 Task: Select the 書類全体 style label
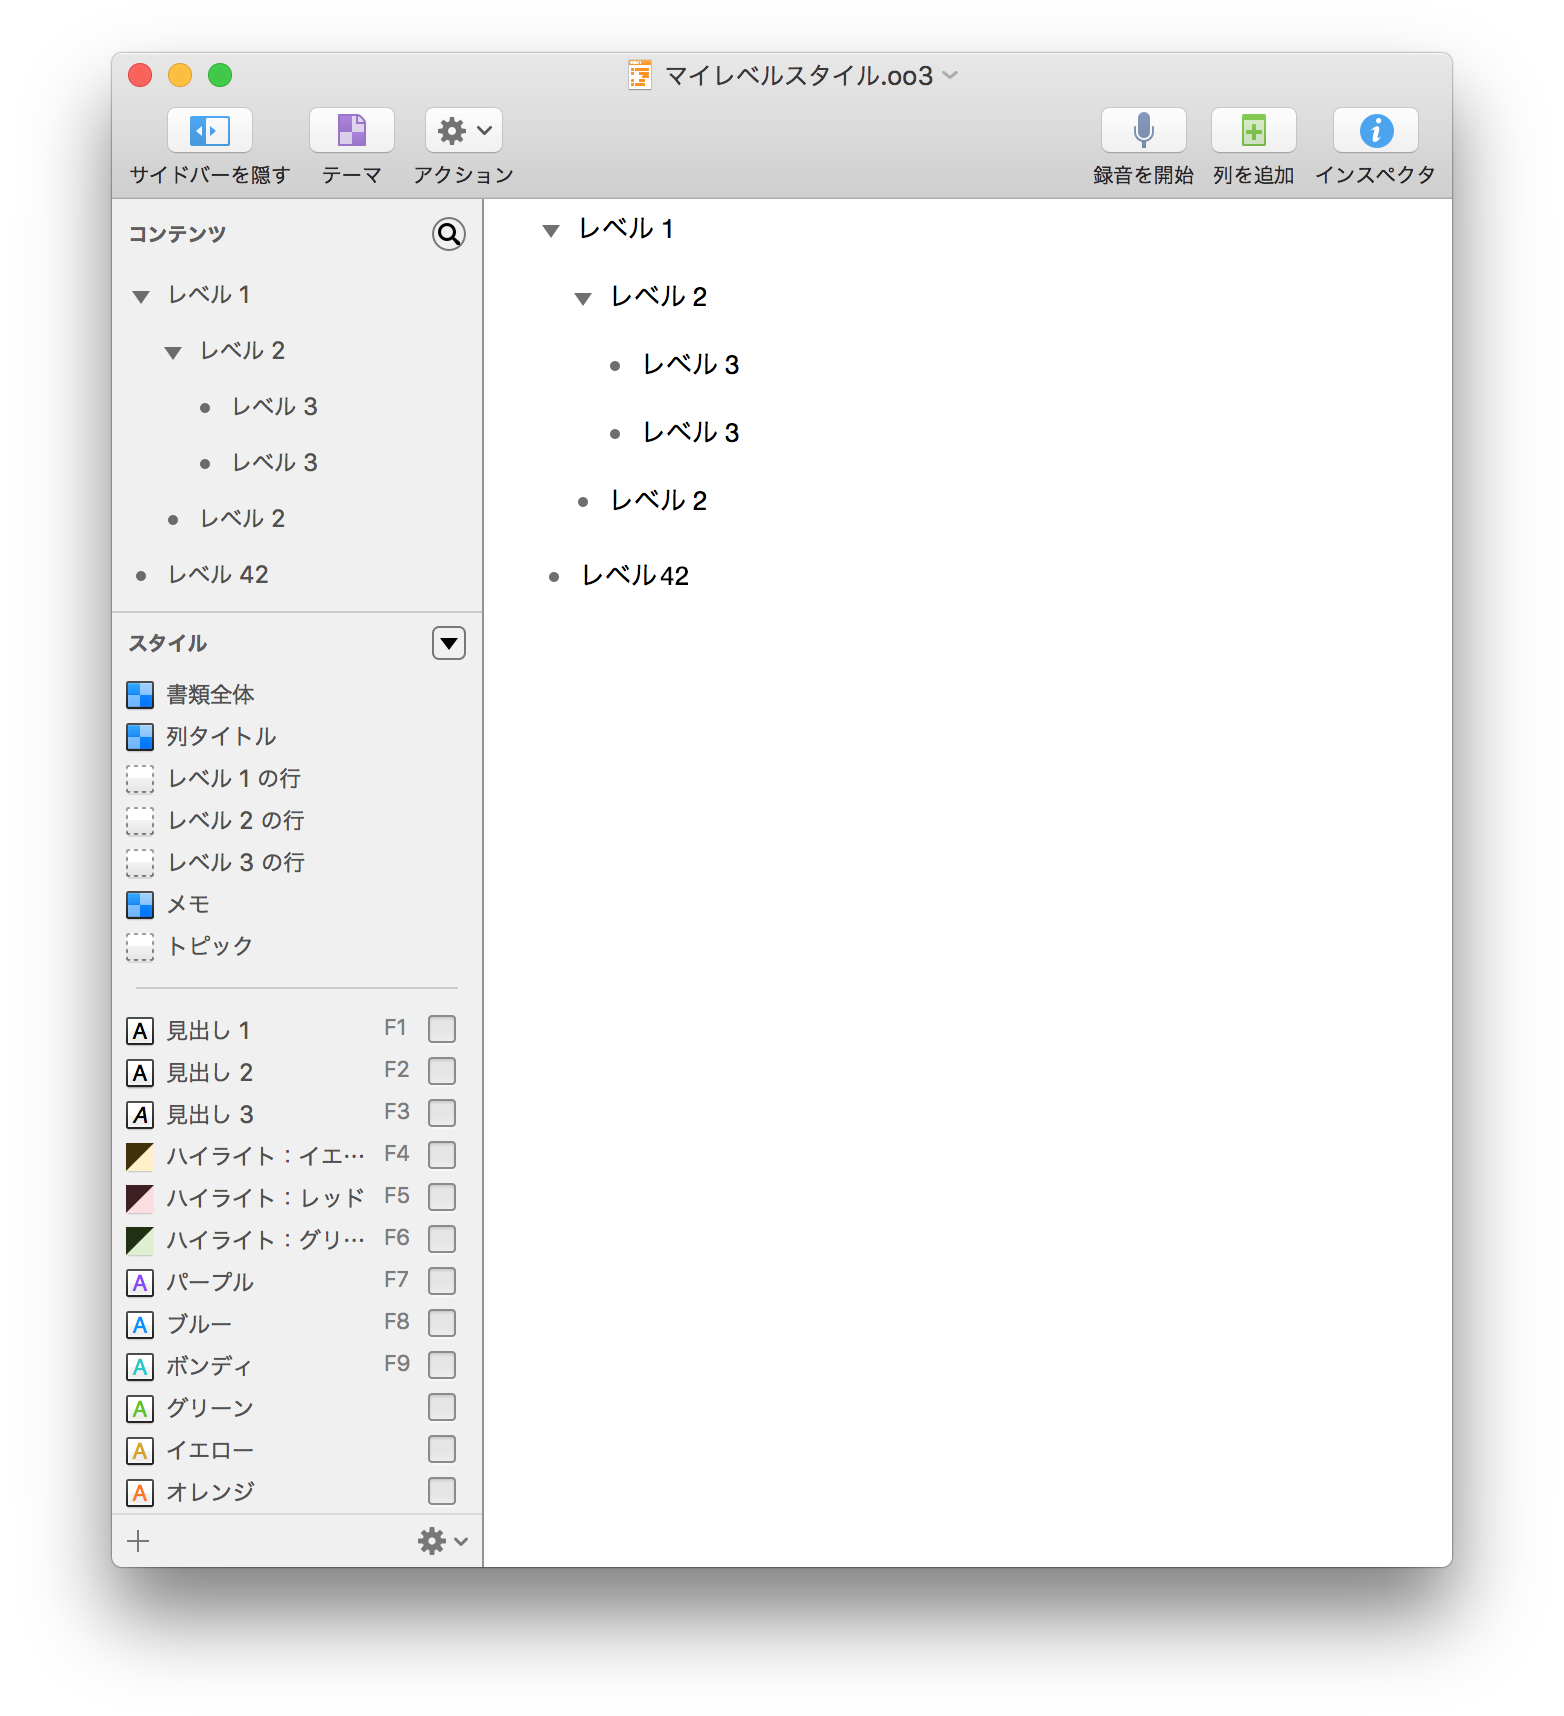[210, 695]
